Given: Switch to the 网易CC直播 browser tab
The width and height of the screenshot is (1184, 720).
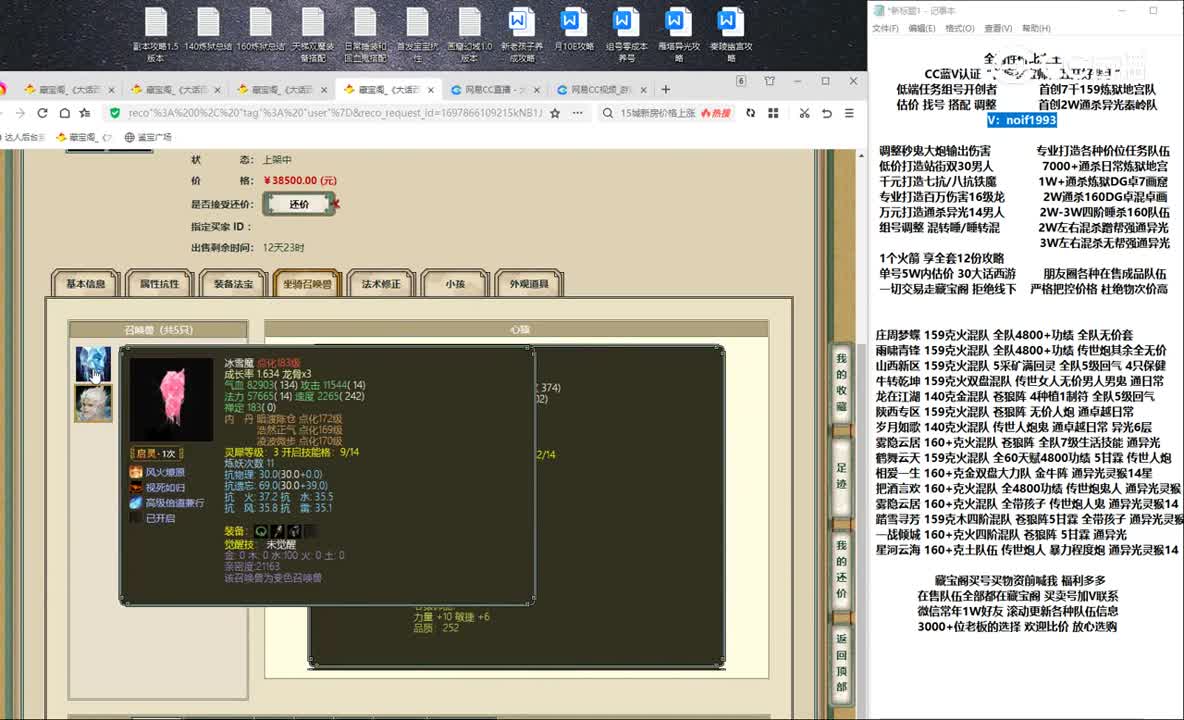Looking at the screenshot, I should point(493,89).
